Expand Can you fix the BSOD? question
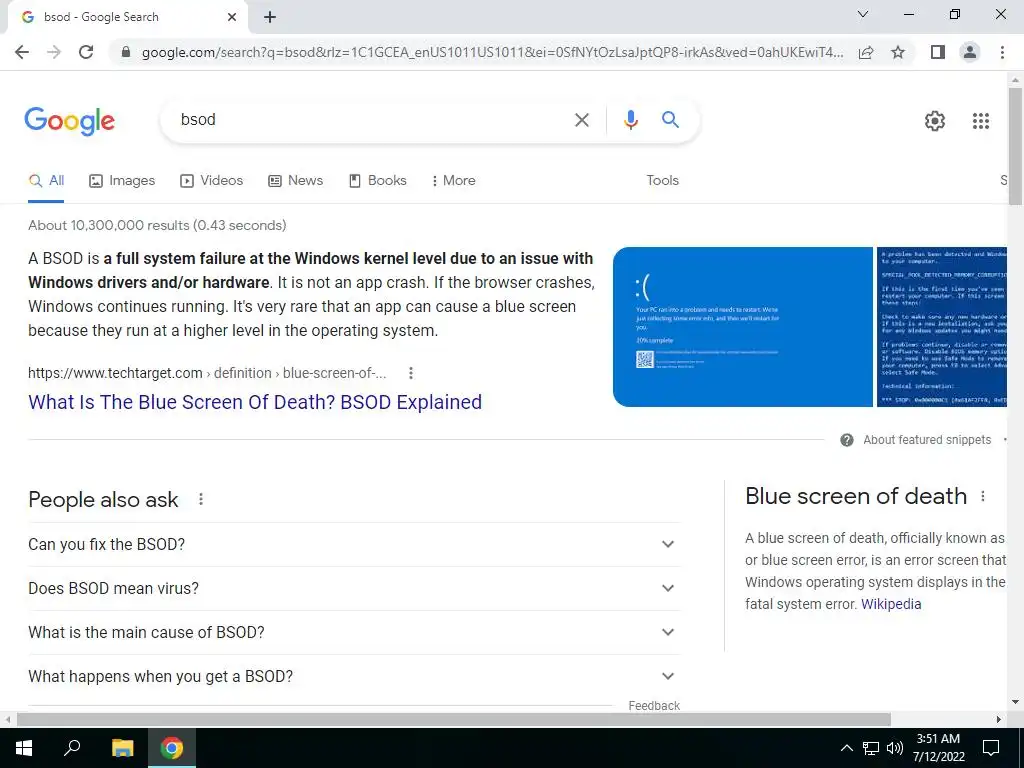The width and height of the screenshot is (1024, 768). tap(354, 544)
